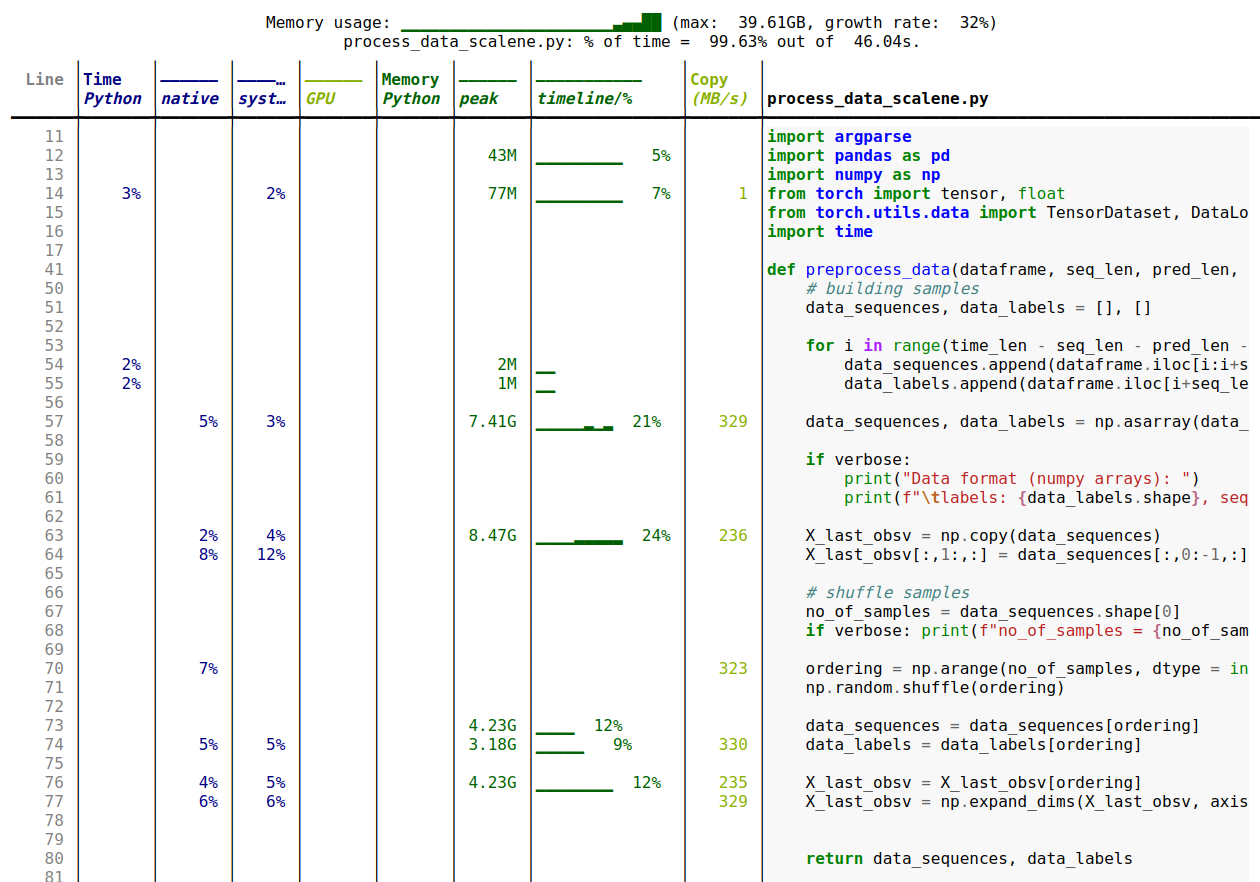Screen dimensions: 1260x882
Task: Click the native time column header
Action: 189,98
